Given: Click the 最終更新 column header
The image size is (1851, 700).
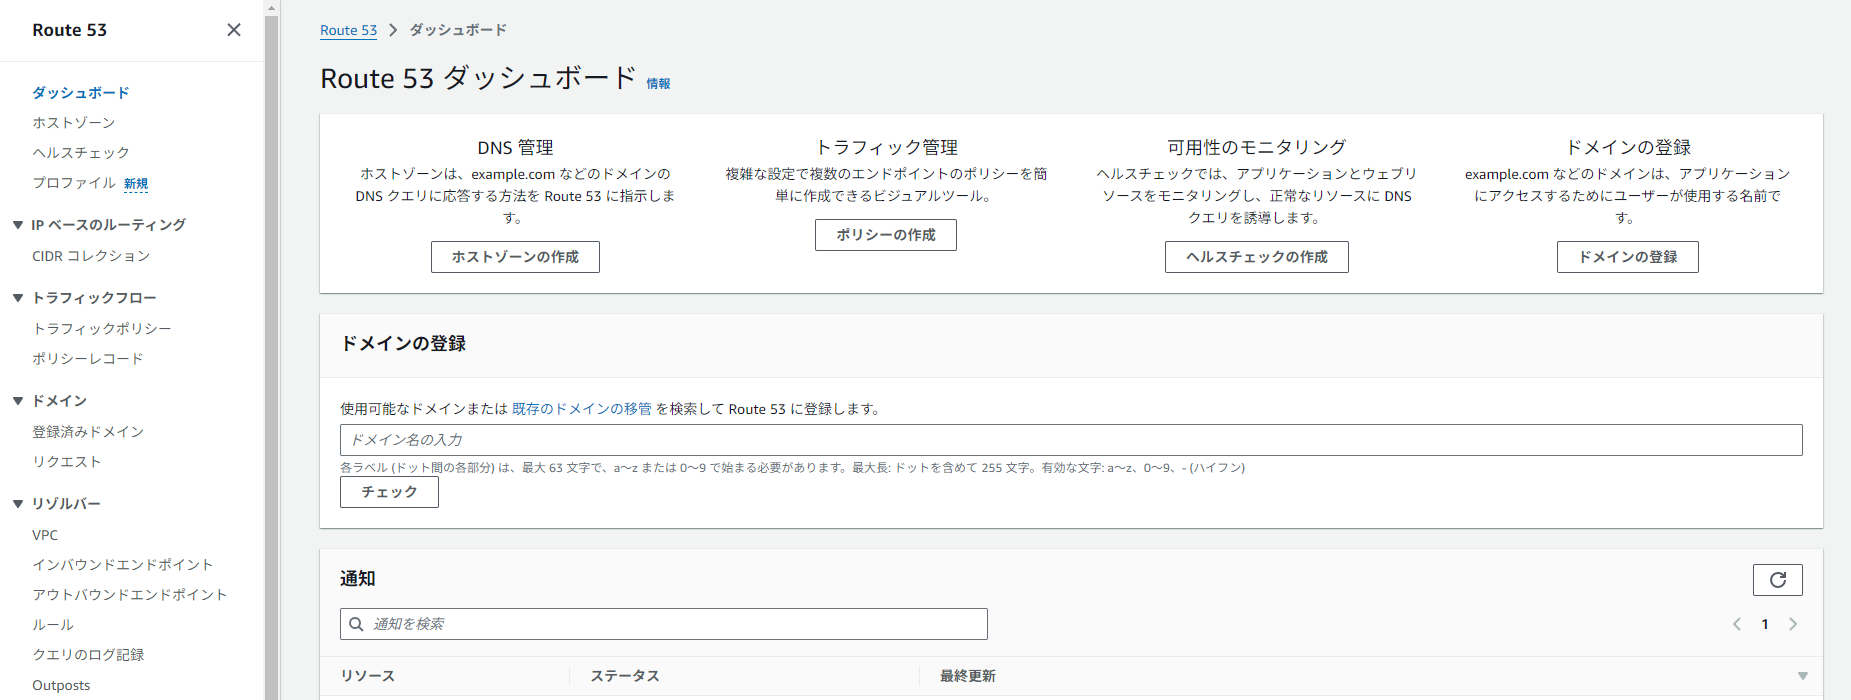Looking at the screenshot, I should [968, 676].
